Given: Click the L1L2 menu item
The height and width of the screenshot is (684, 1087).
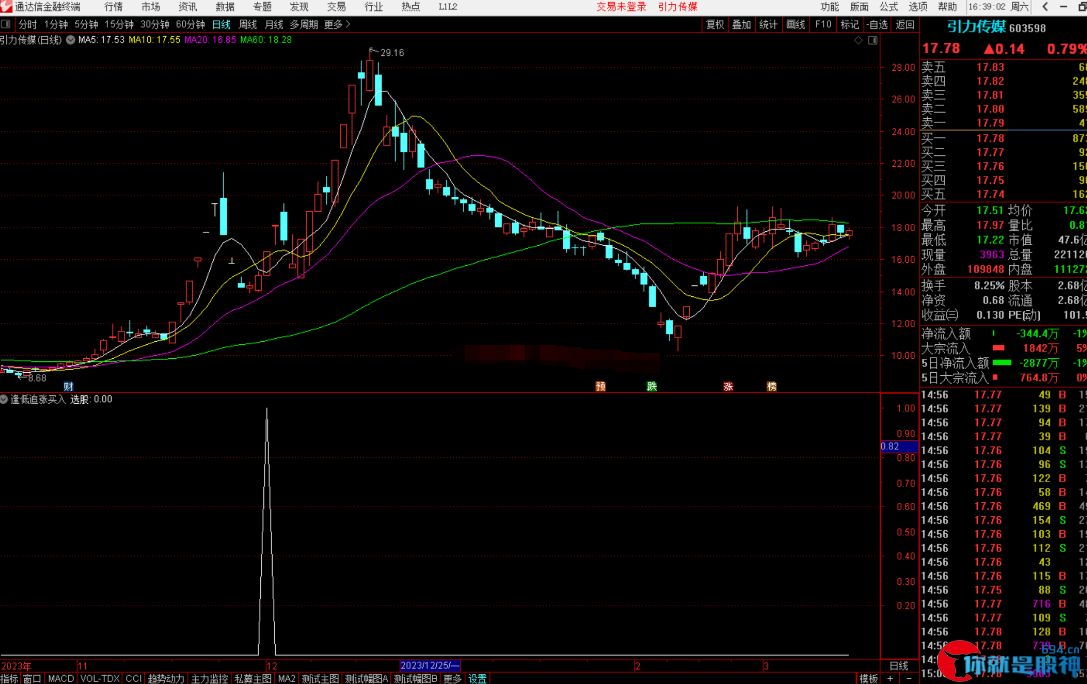Looking at the screenshot, I should coord(448,6).
